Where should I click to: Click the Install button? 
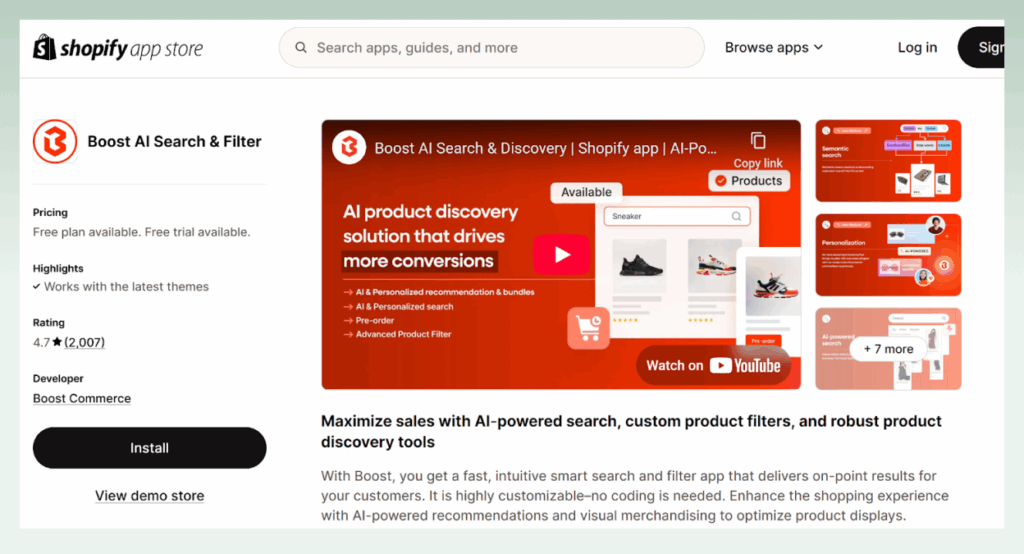(150, 448)
